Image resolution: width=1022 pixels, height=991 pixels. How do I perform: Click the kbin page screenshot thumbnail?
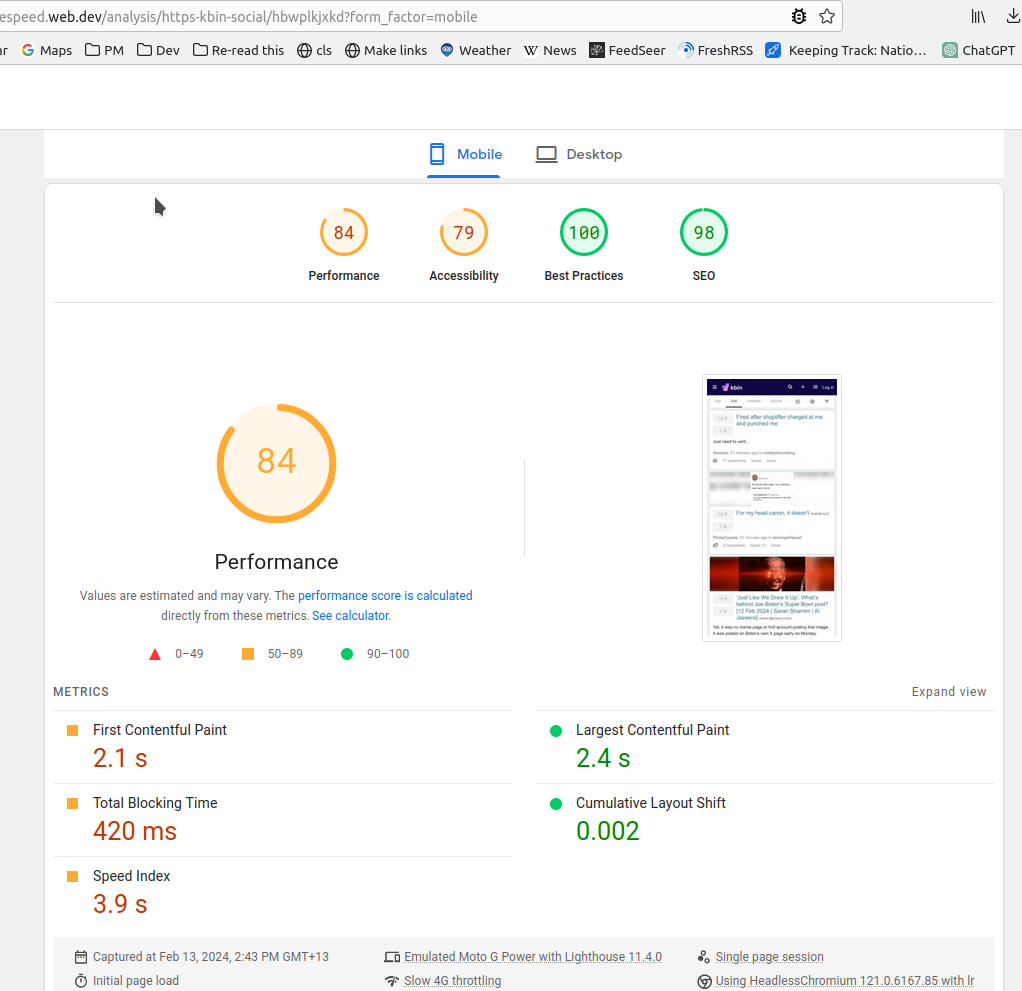(771, 508)
